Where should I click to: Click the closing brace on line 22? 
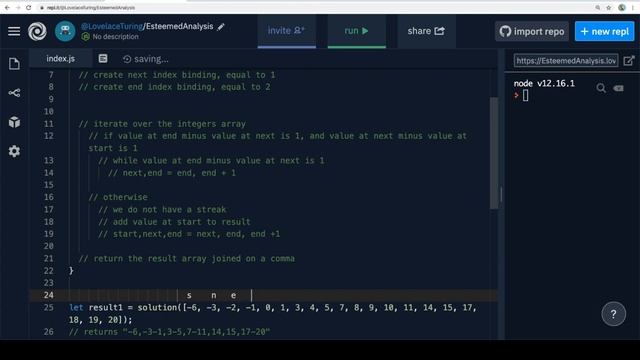pyautogui.click(x=71, y=271)
